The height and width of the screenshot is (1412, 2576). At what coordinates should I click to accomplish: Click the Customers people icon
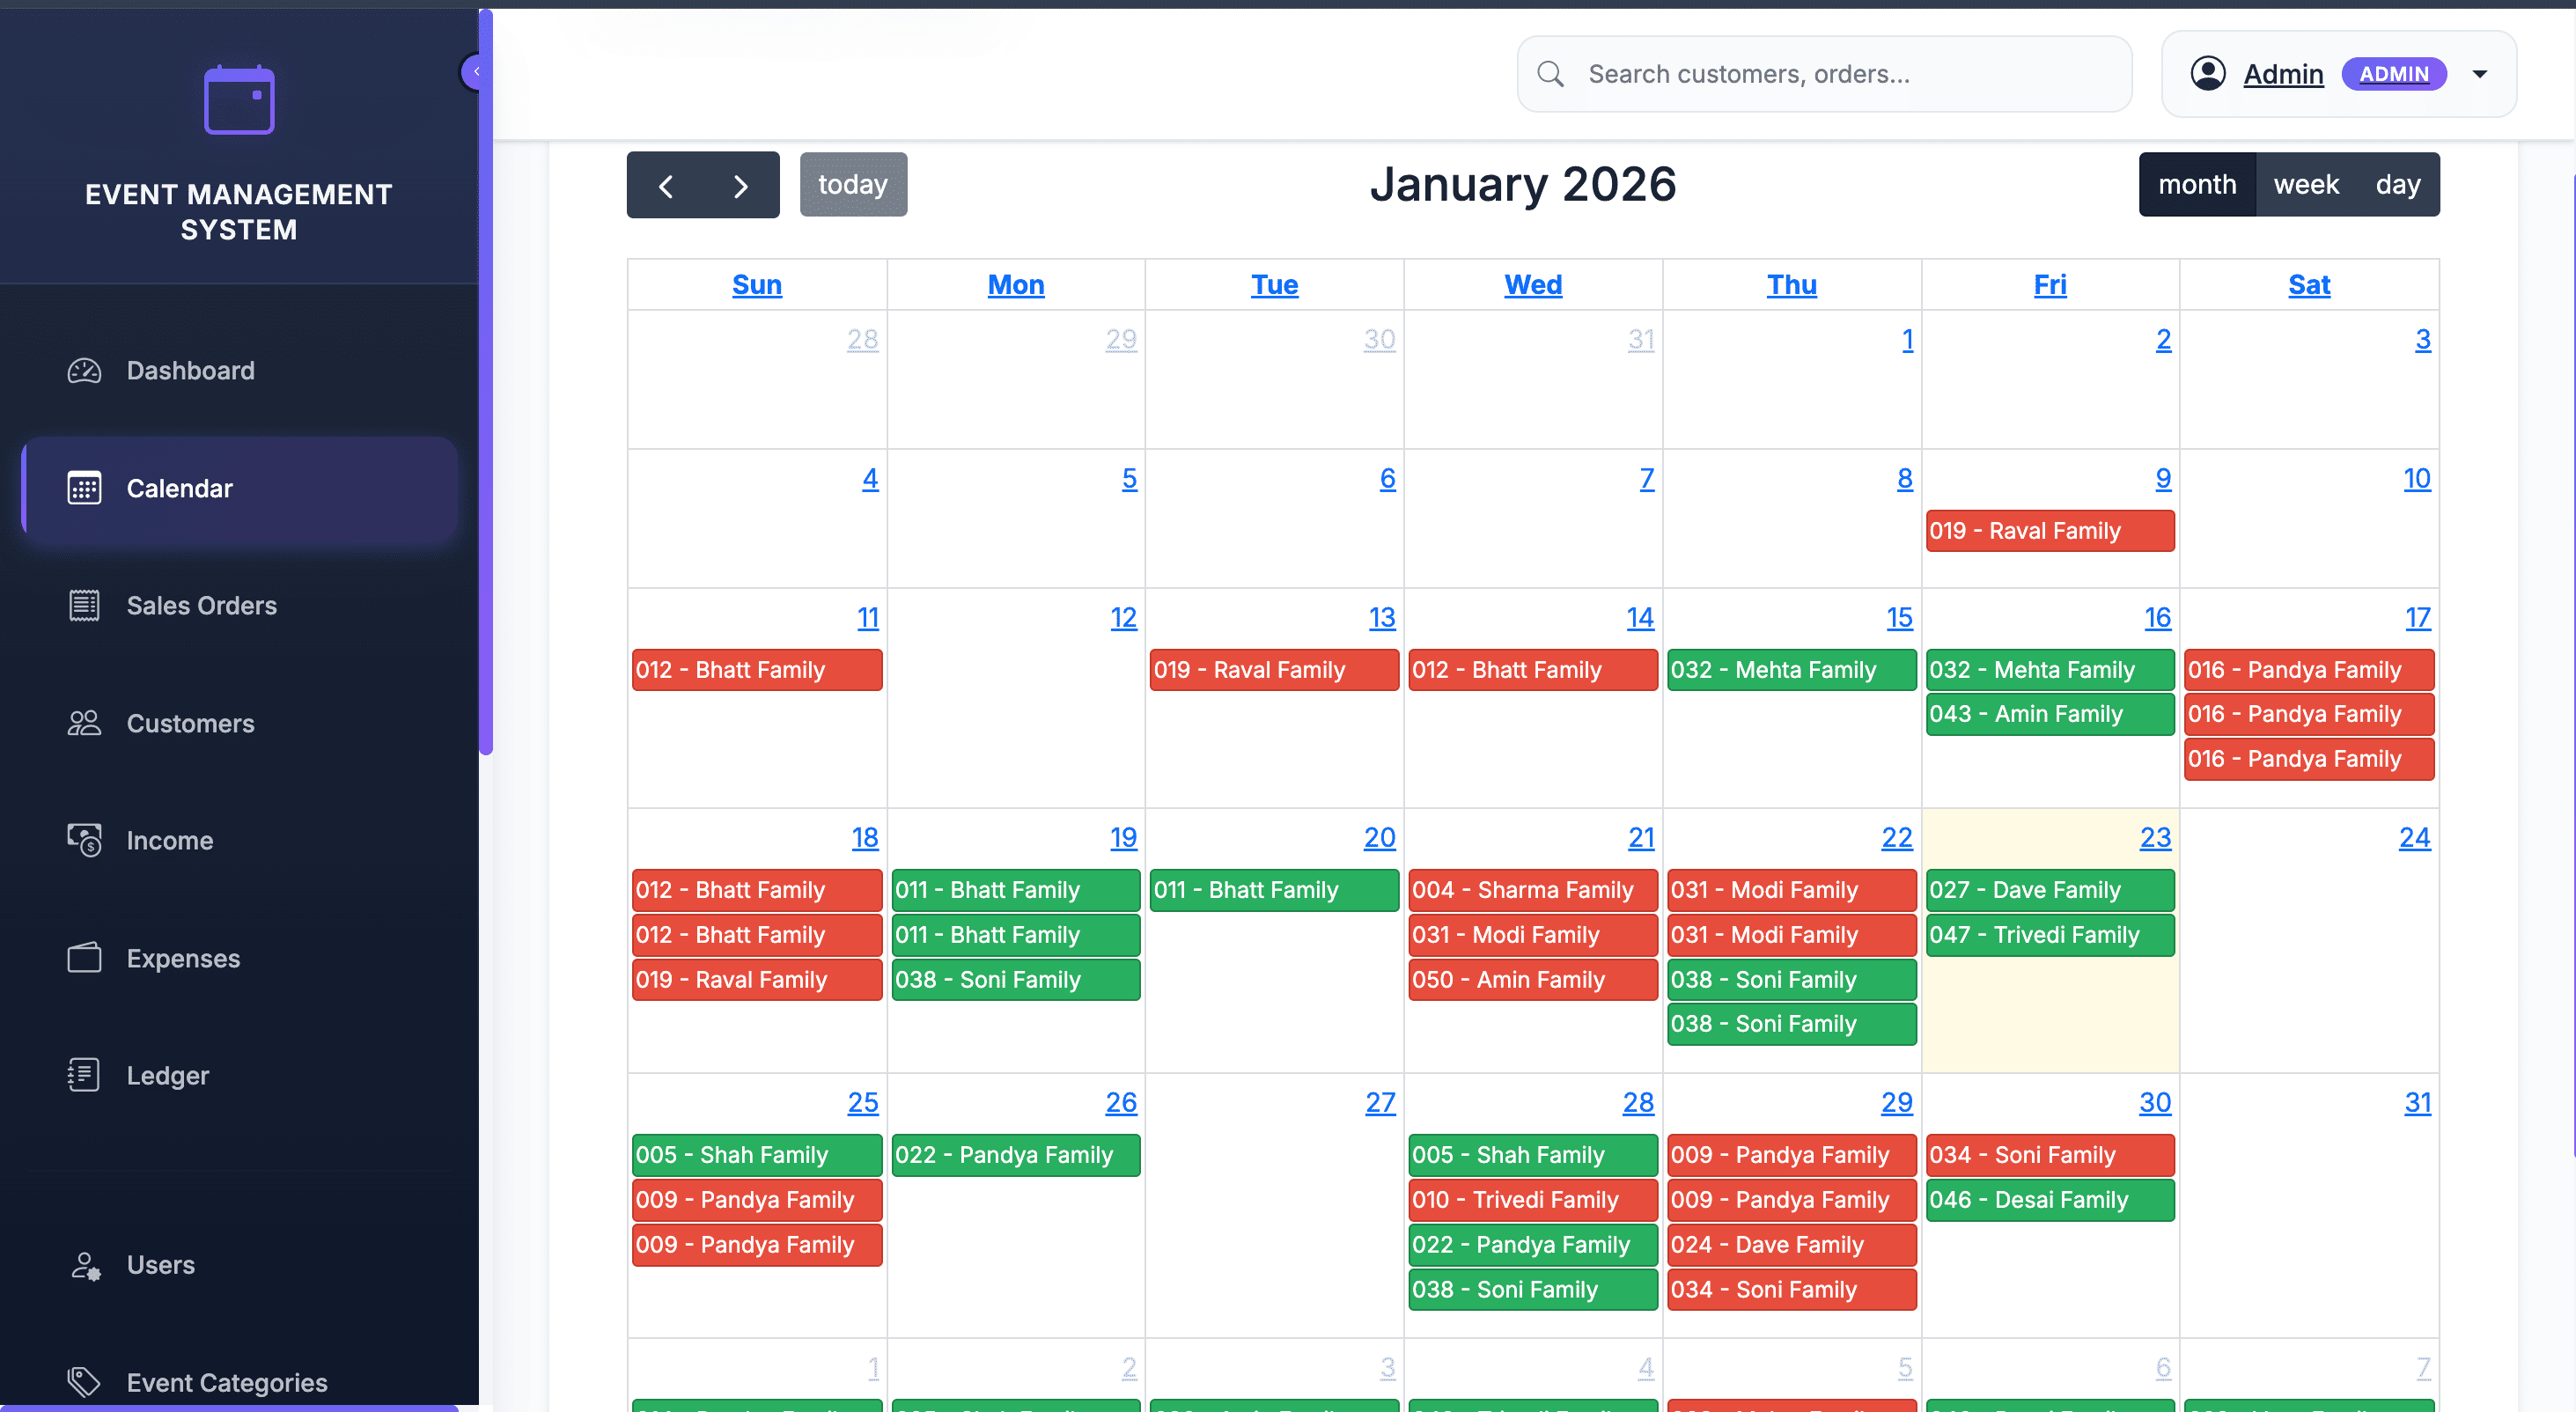pos(84,723)
